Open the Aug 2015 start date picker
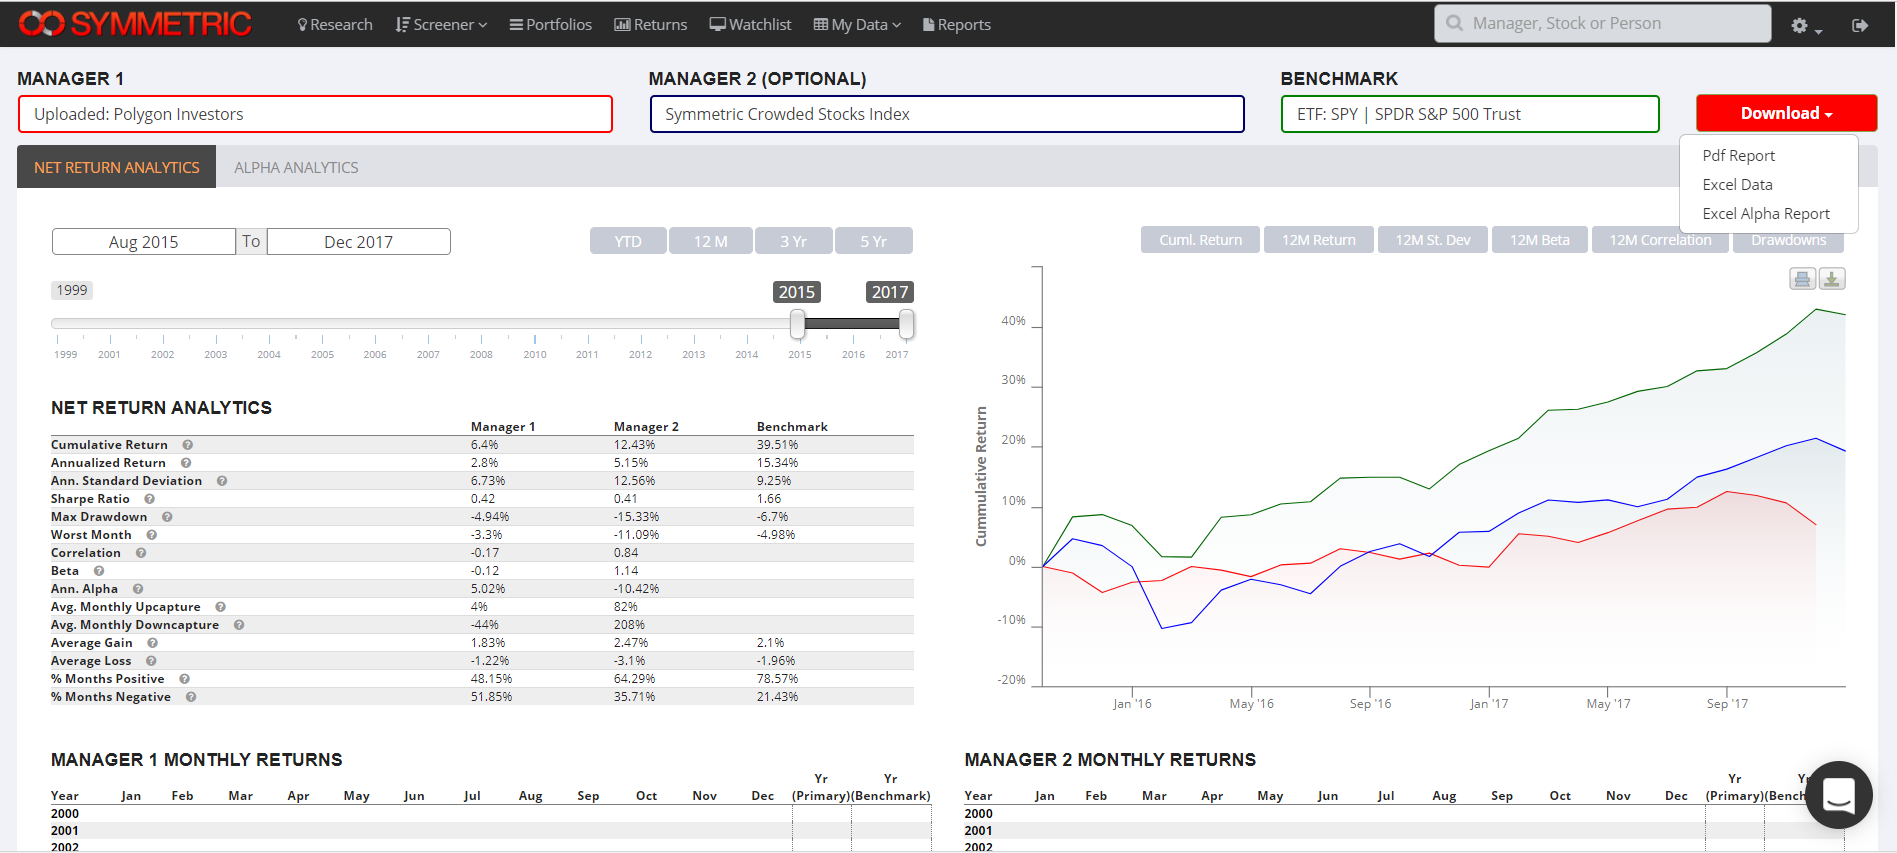 click(144, 242)
